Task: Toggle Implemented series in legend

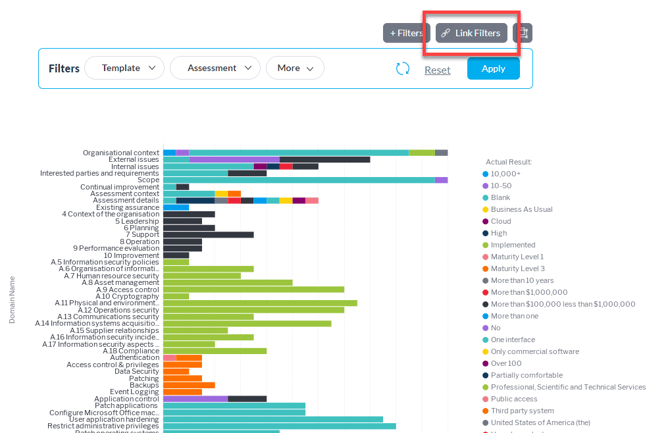Action: click(485, 245)
